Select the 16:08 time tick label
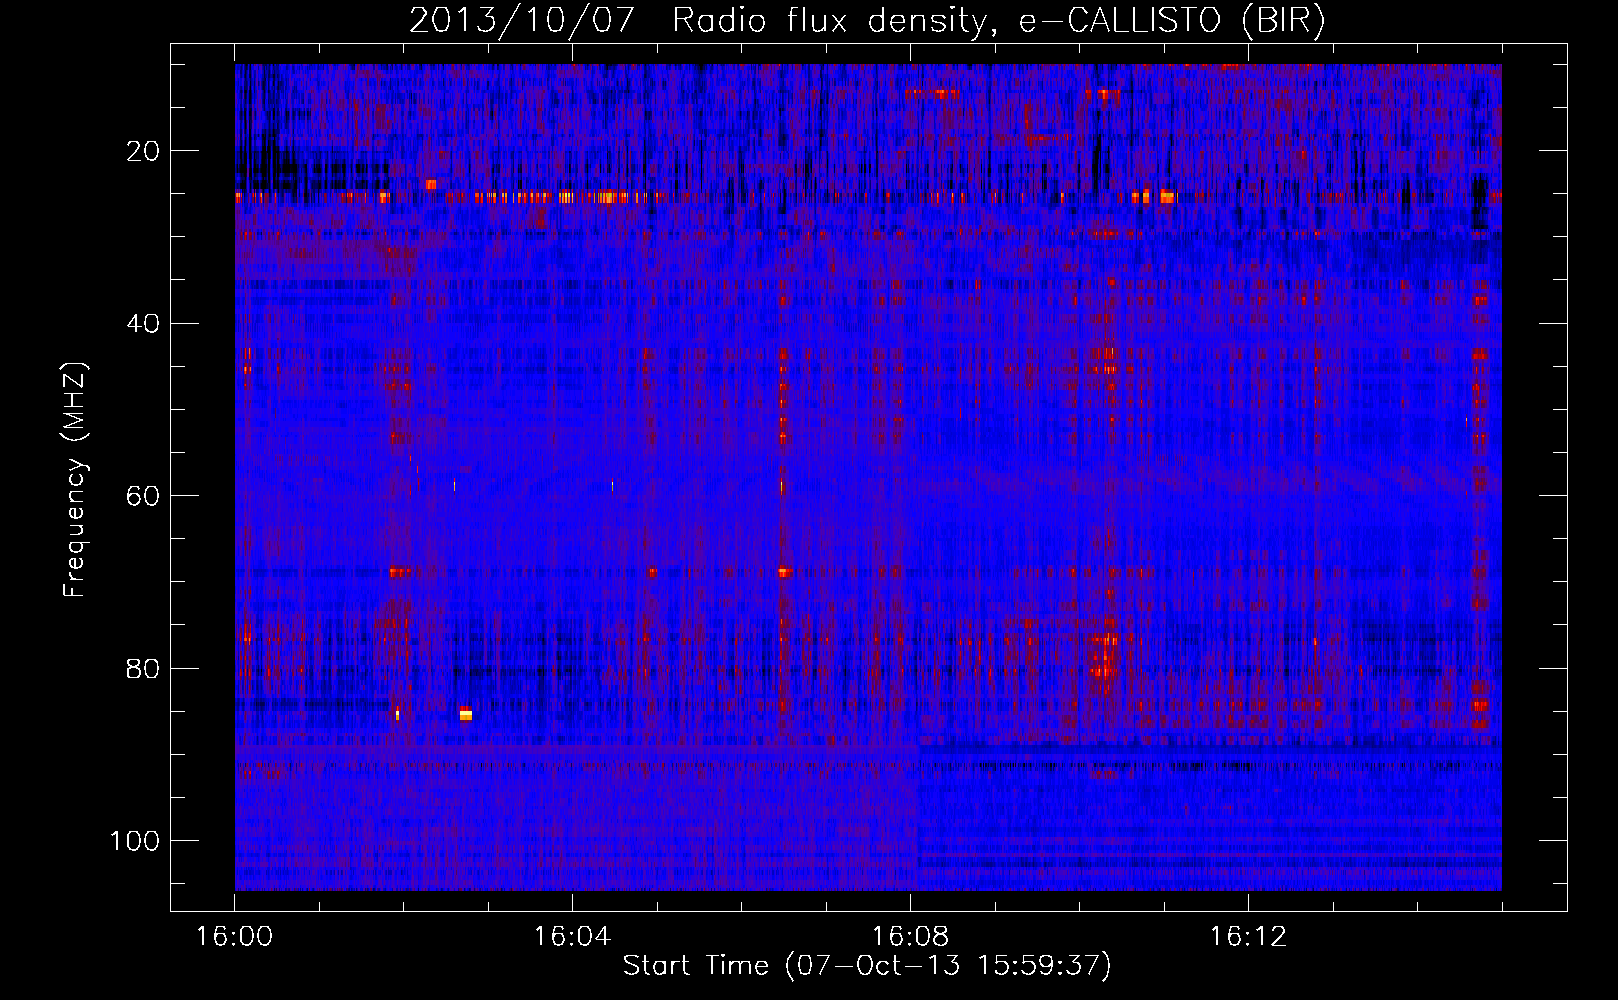The height and width of the screenshot is (1000, 1618). click(910, 938)
